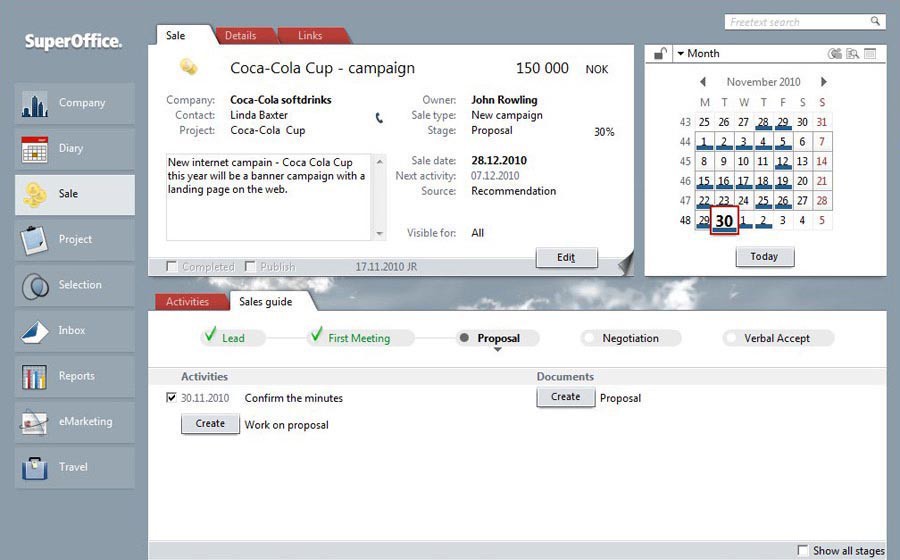Switch to the Links tab

[x=310, y=36]
